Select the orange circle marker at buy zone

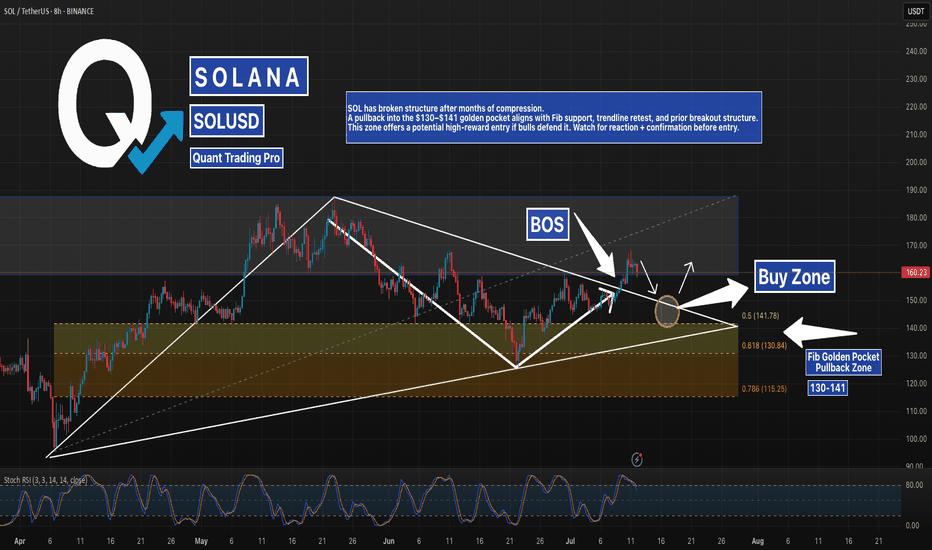(x=667, y=311)
